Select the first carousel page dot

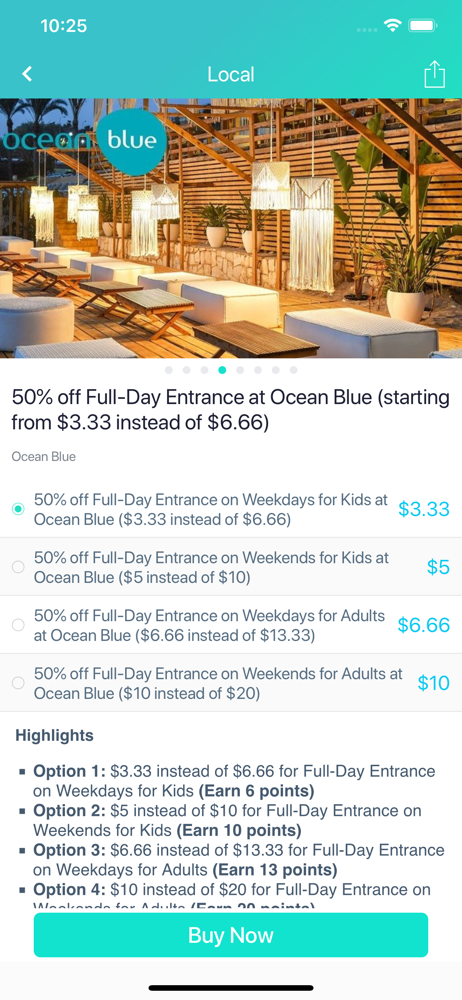(168, 370)
